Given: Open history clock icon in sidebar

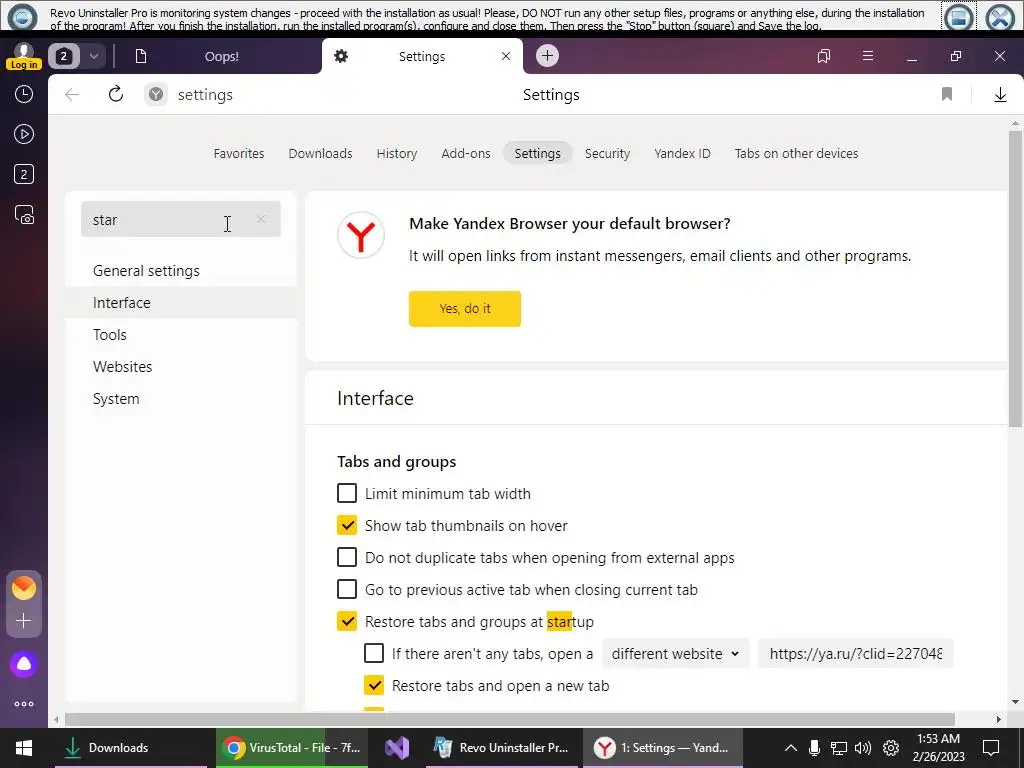Looking at the screenshot, I should (24, 95).
